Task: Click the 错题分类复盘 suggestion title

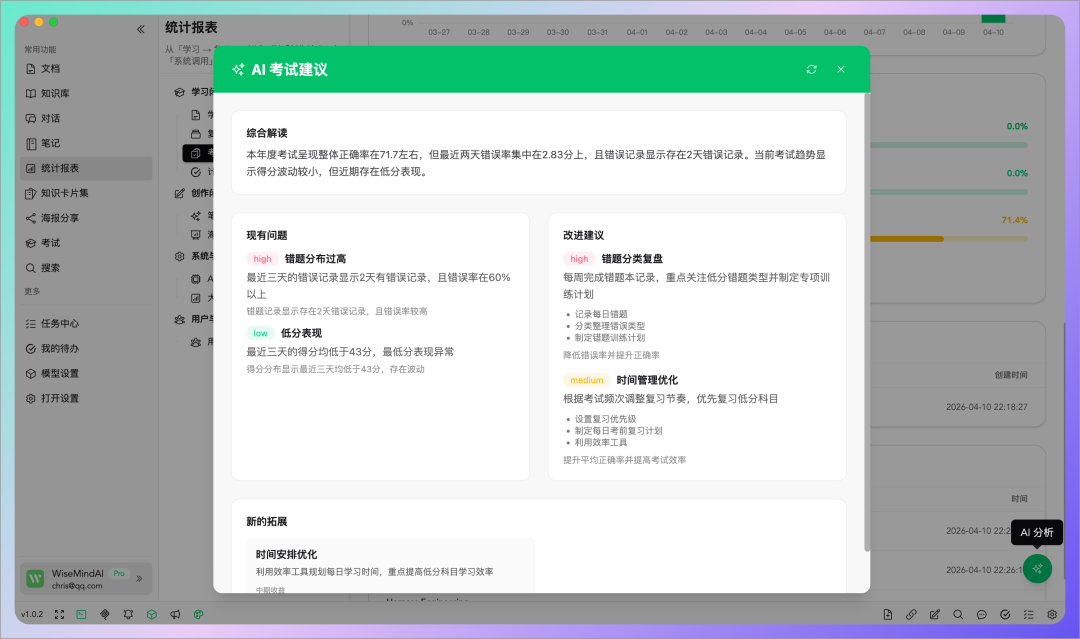Action: 632,259
